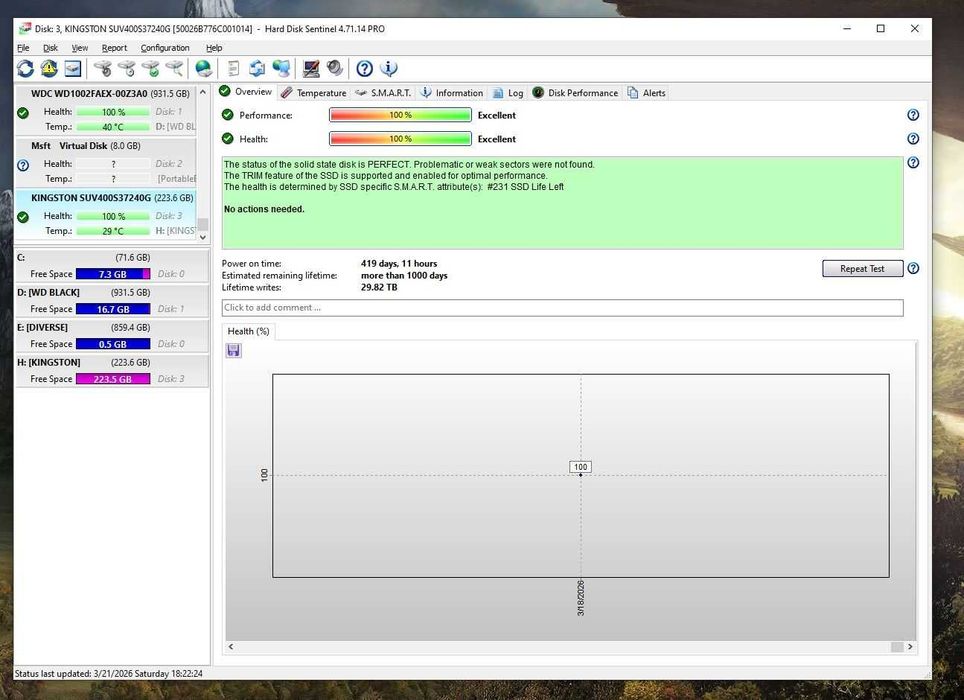Click the '29.82 TB' lifetime writes value
This screenshot has height=700, width=964.
(x=379, y=288)
